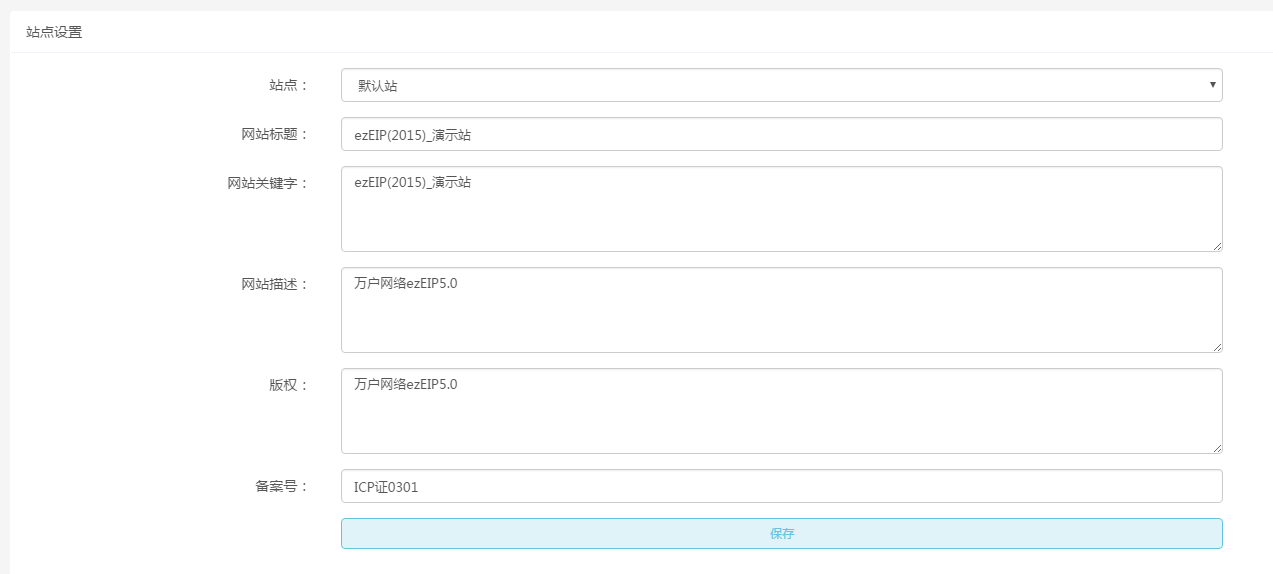Click the 站点： label

coord(289,85)
